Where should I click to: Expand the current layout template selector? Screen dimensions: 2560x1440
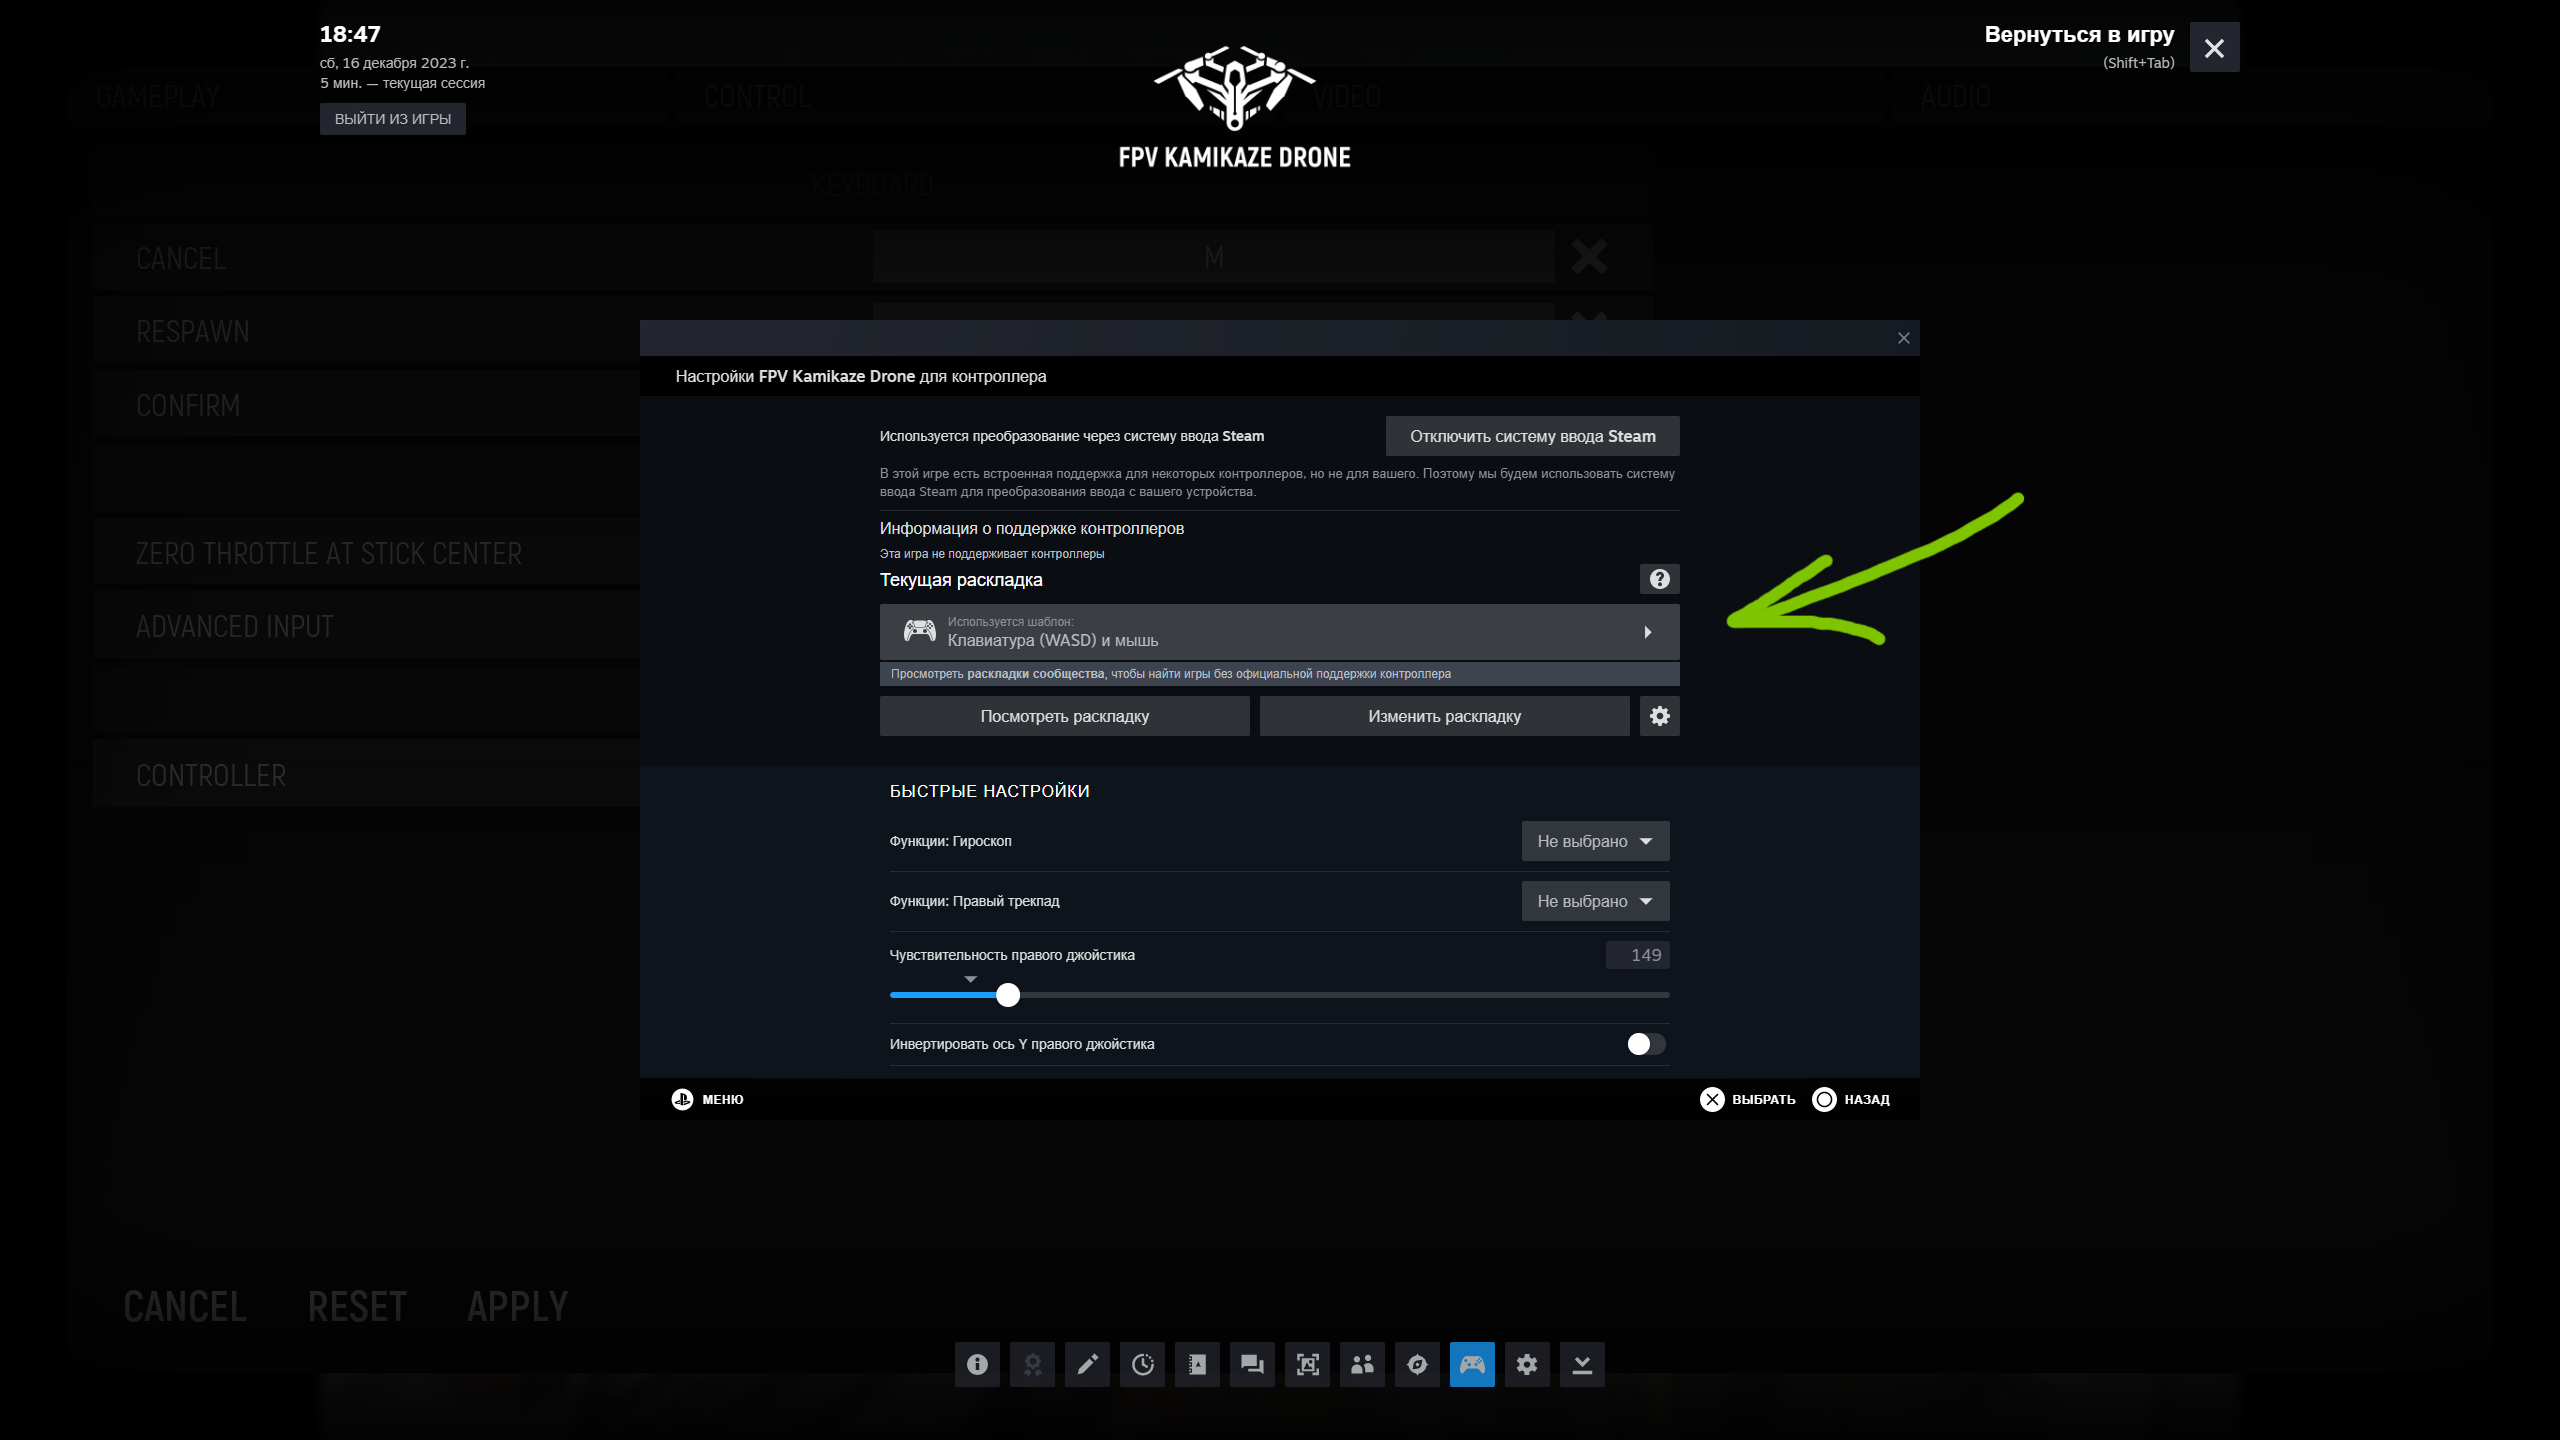tap(1279, 632)
